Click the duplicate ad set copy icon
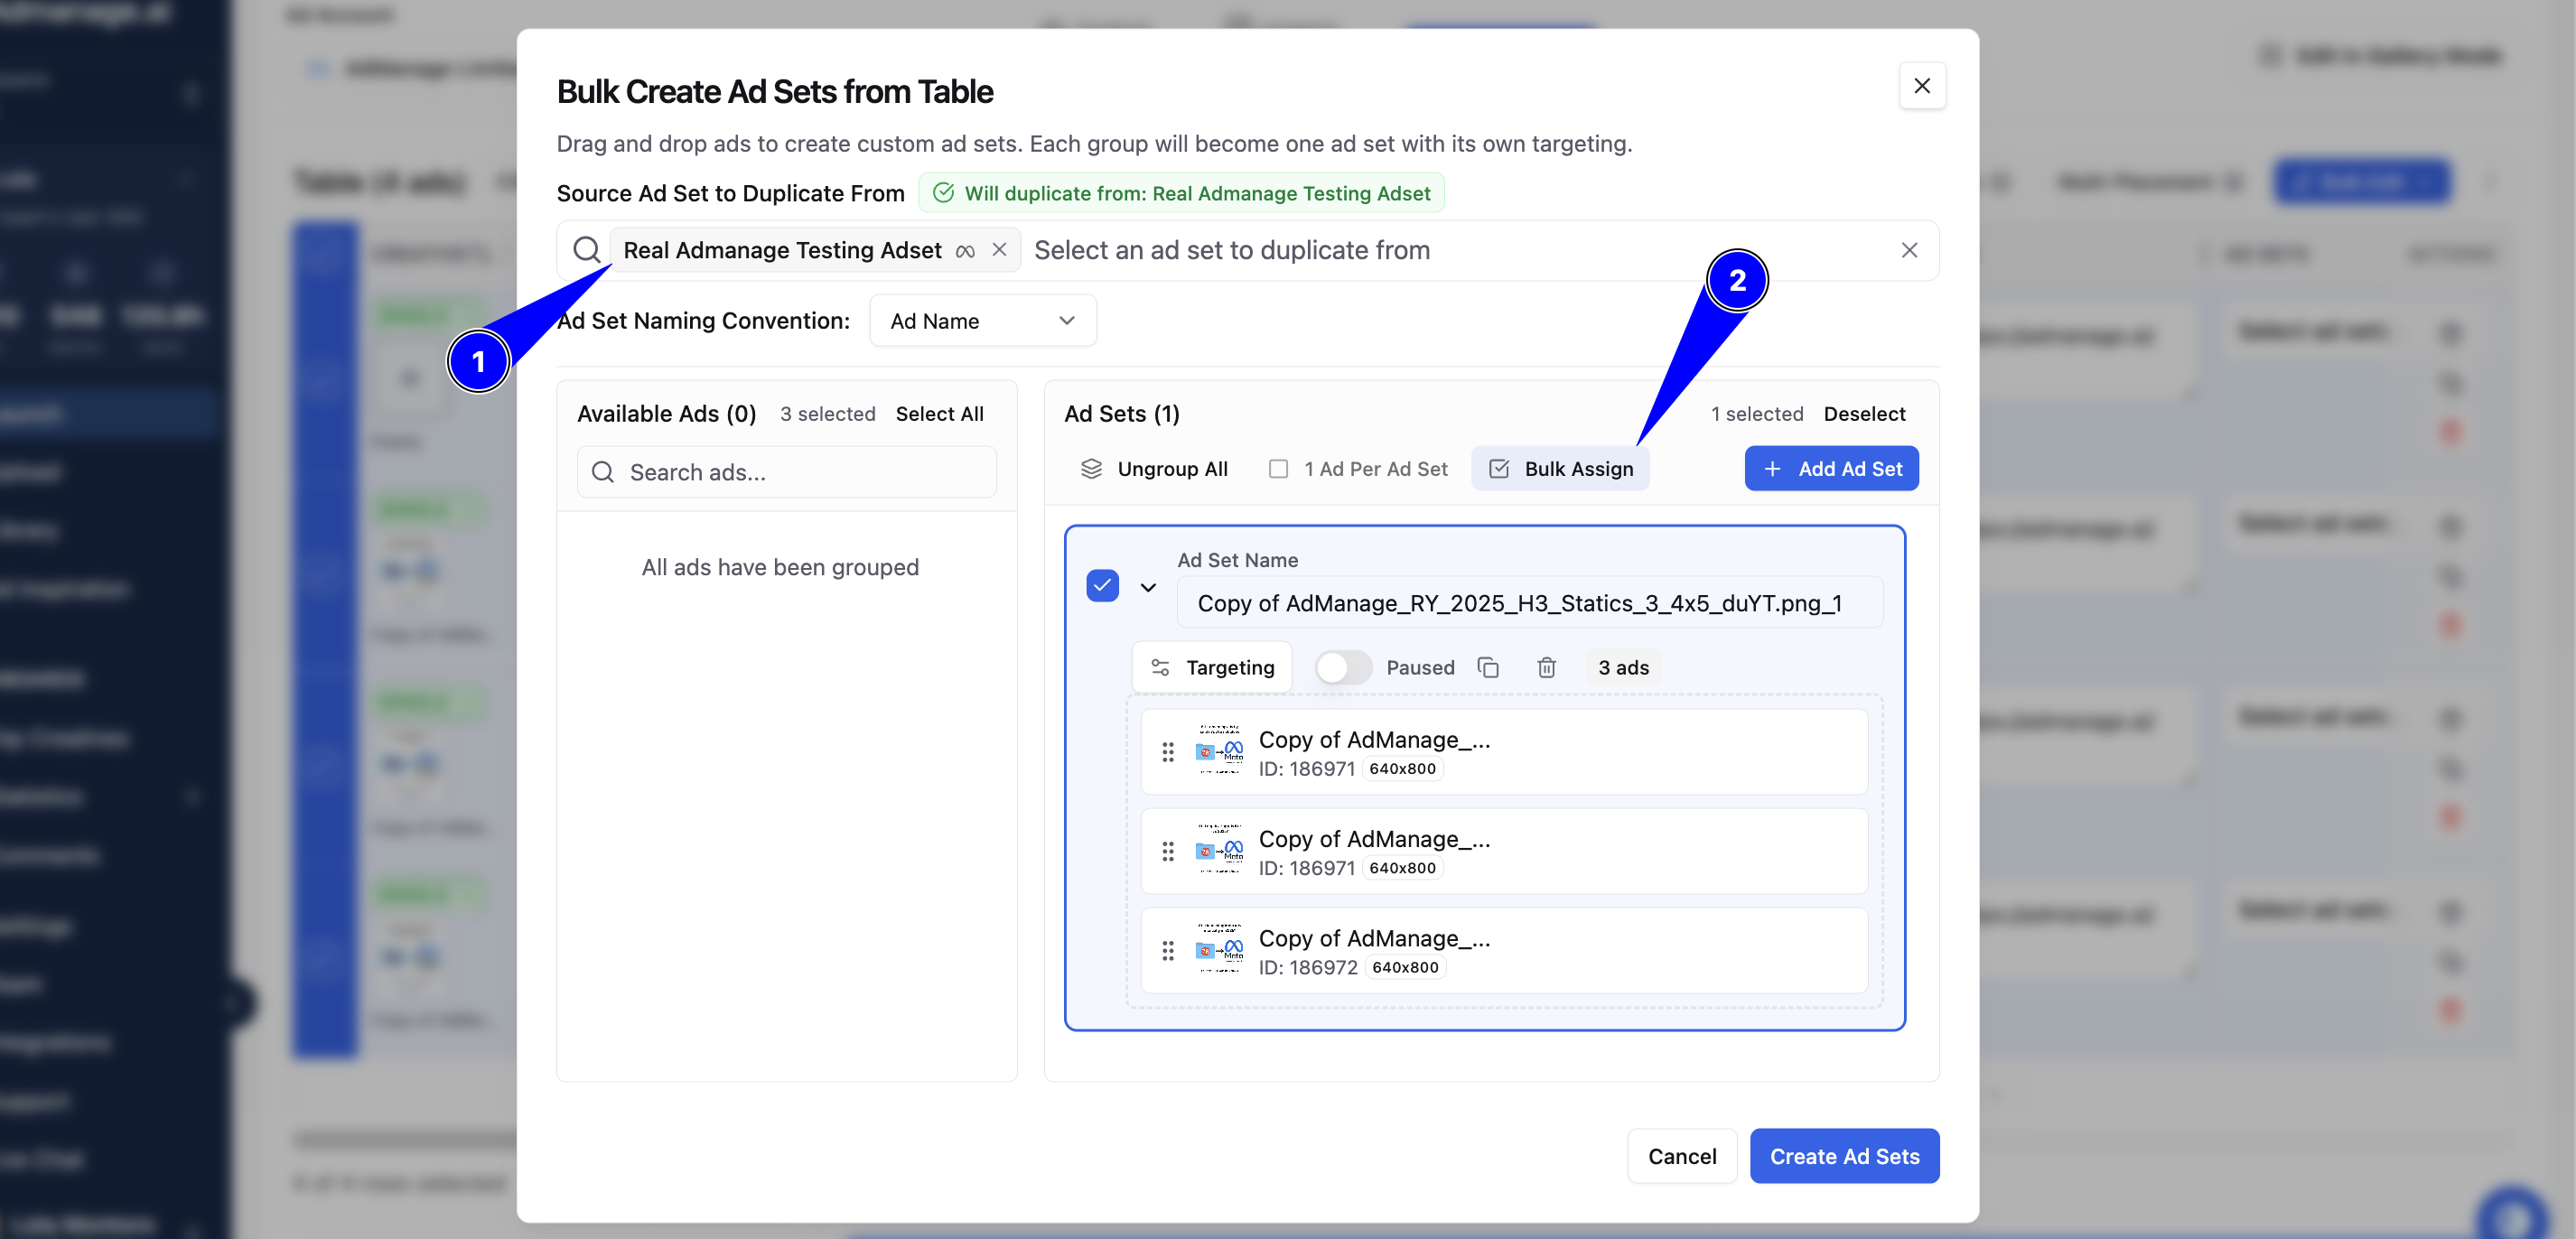 pyautogui.click(x=1488, y=667)
